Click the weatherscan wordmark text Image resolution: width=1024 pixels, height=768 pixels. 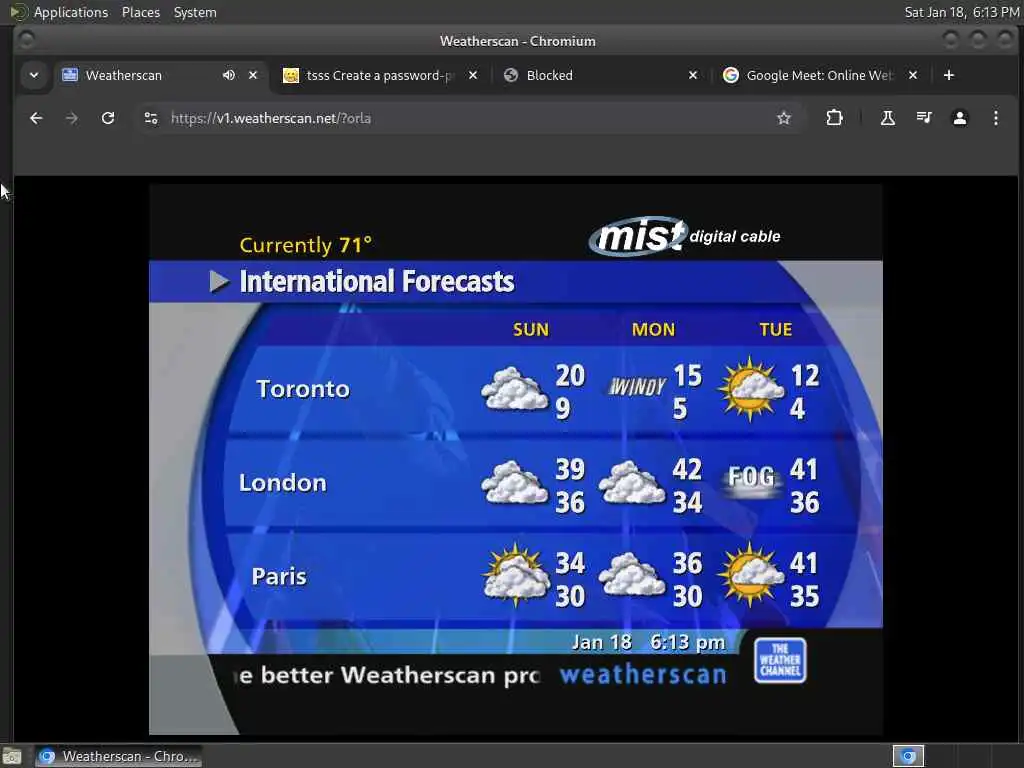tap(643, 675)
